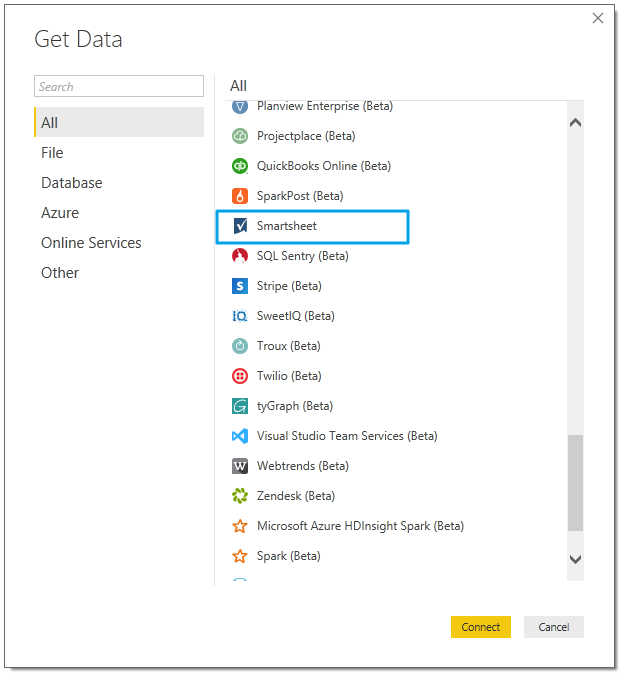The height and width of the screenshot is (674, 620).
Task: Click the scroll down arrow in list
Action: click(575, 559)
